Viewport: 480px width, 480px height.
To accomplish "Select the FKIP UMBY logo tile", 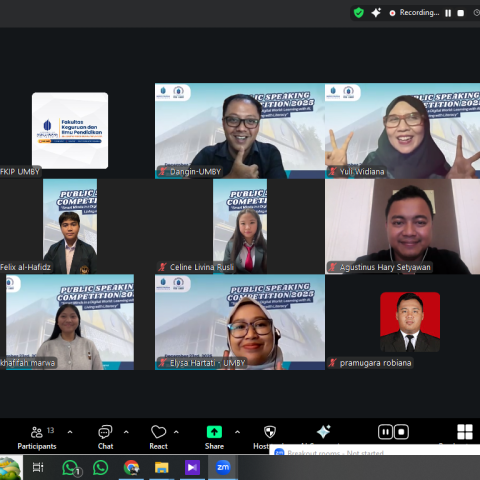I will 70,130.
